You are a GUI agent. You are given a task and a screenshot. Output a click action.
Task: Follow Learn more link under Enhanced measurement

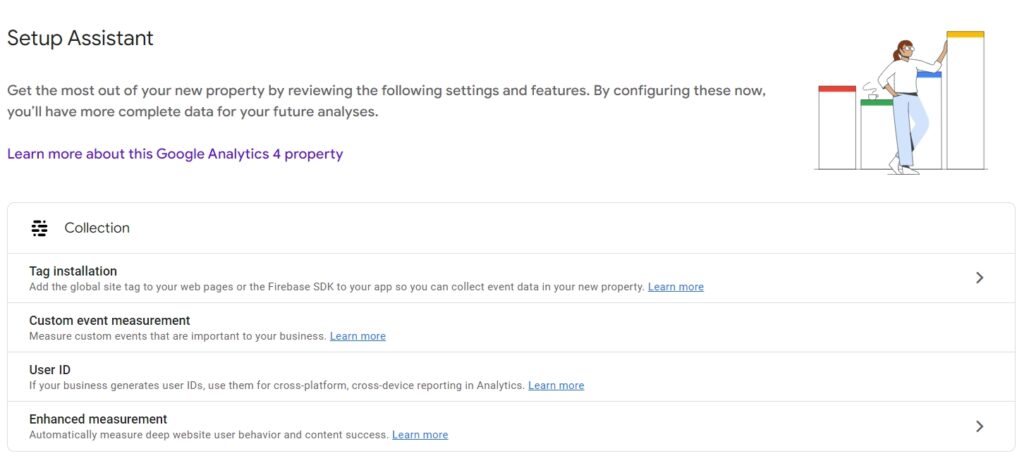[x=420, y=435]
